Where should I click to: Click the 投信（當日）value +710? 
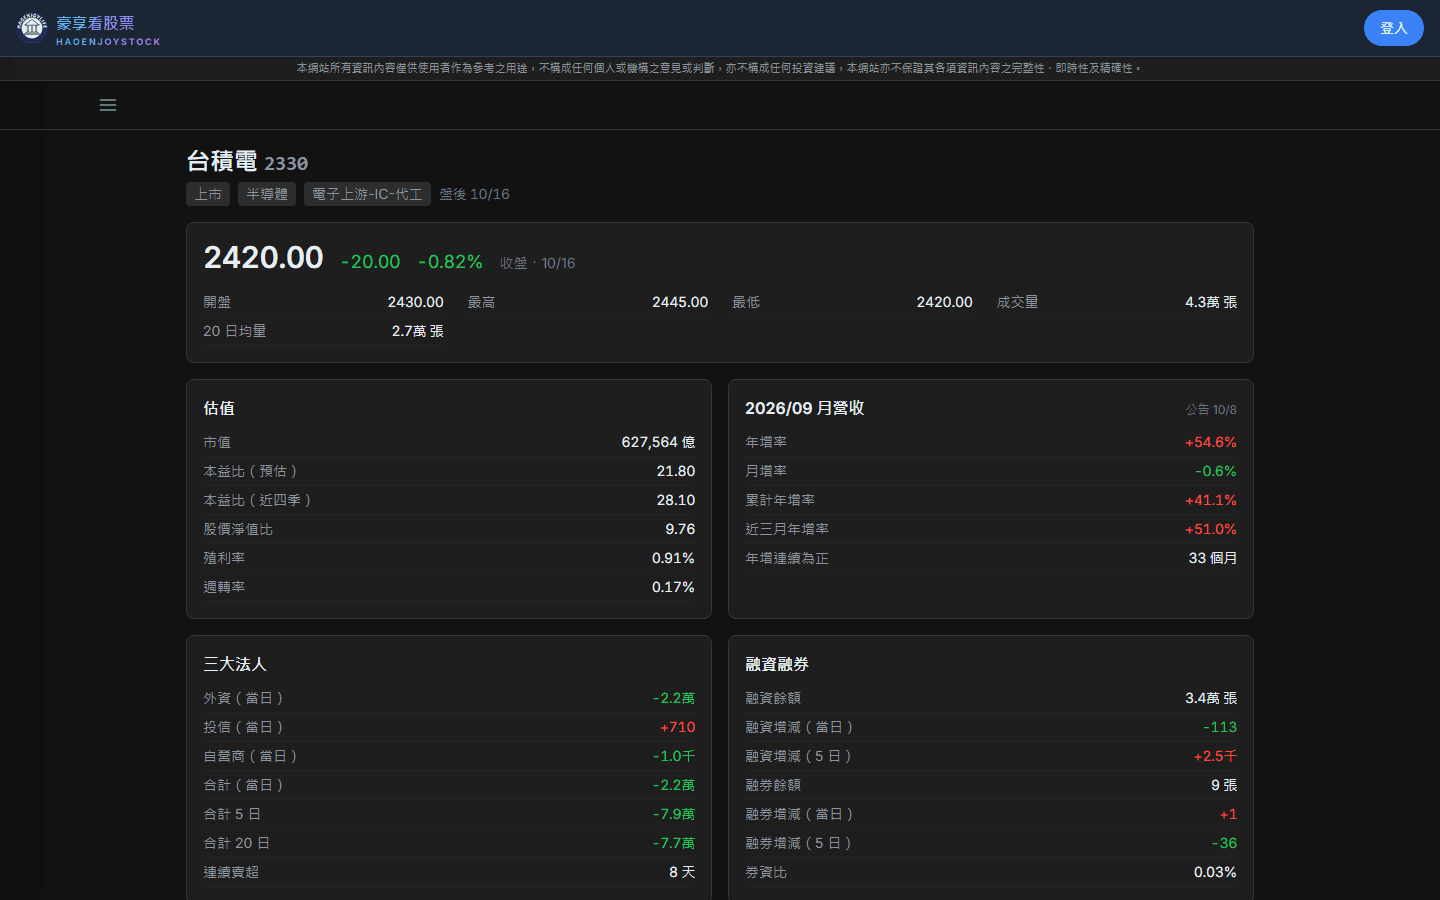pos(678,727)
